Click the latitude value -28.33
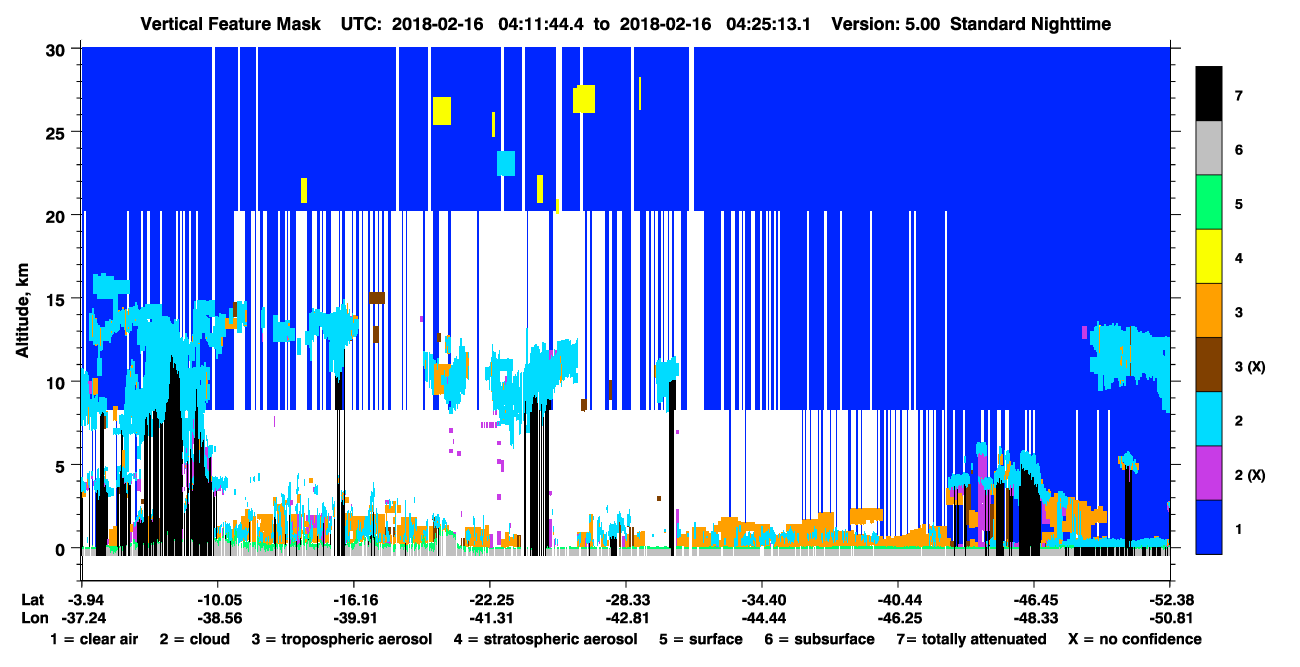This screenshot has width=1300, height=667. [625, 599]
